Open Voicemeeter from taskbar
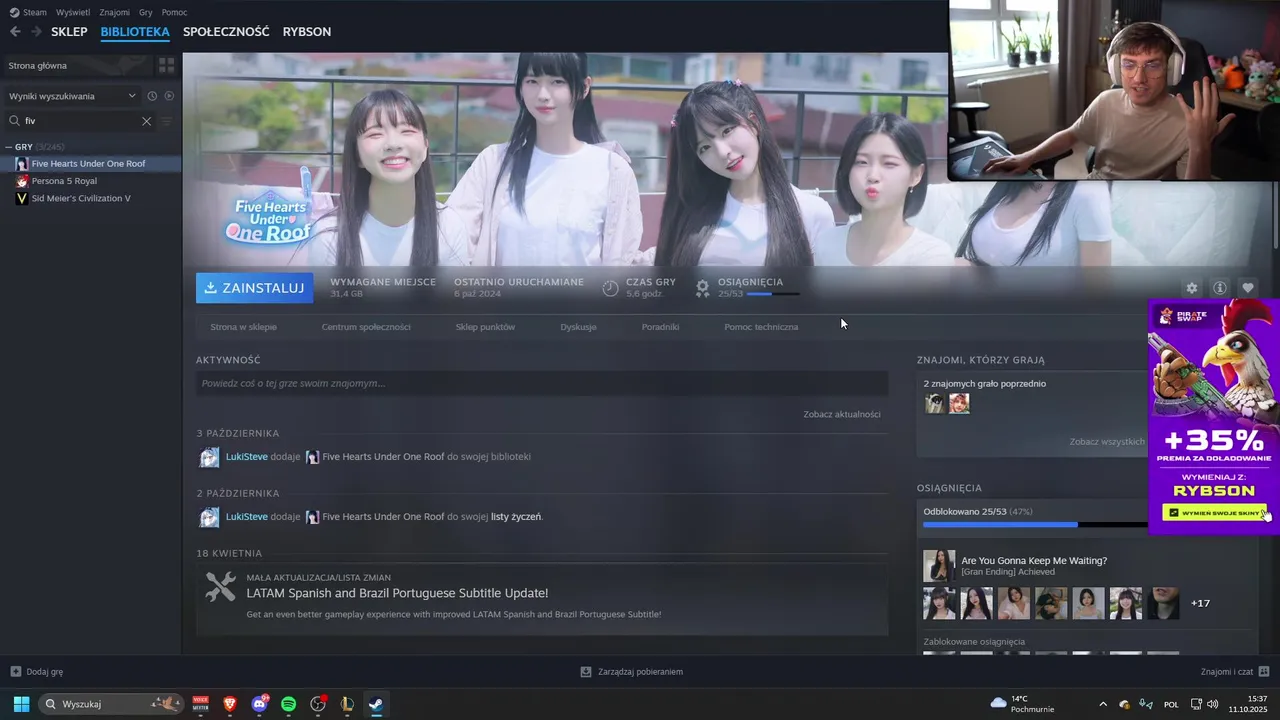This screenshot has height=720, width=1280. pyautogui.click(x=201, y=704)
